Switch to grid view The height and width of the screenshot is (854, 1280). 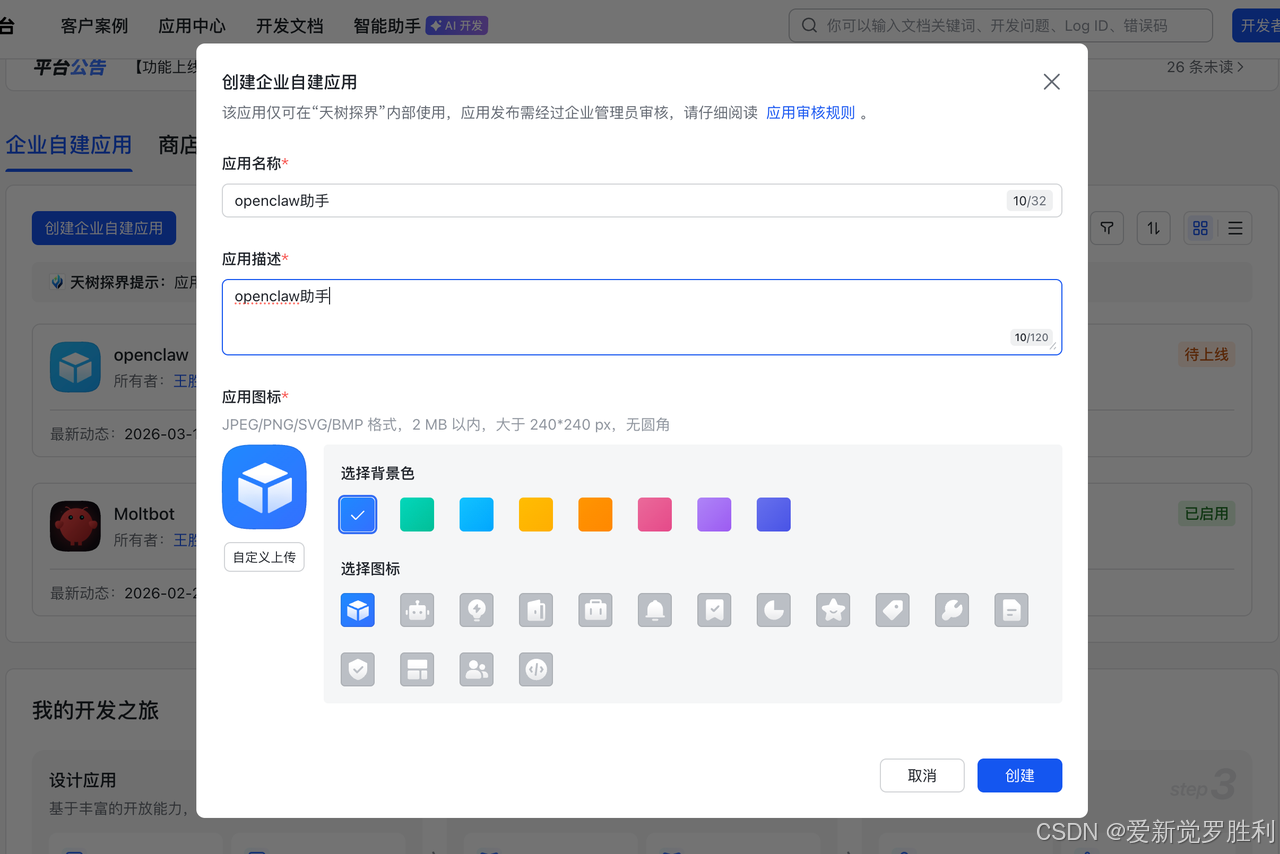(x=1201, y=228)
